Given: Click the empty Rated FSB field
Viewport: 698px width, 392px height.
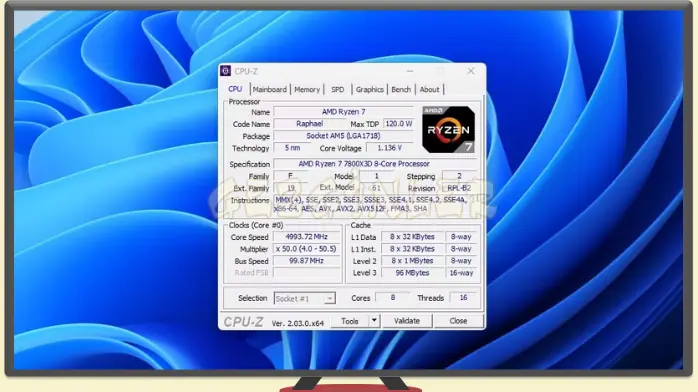Looking at the screenshot, I should pos(306,273).
